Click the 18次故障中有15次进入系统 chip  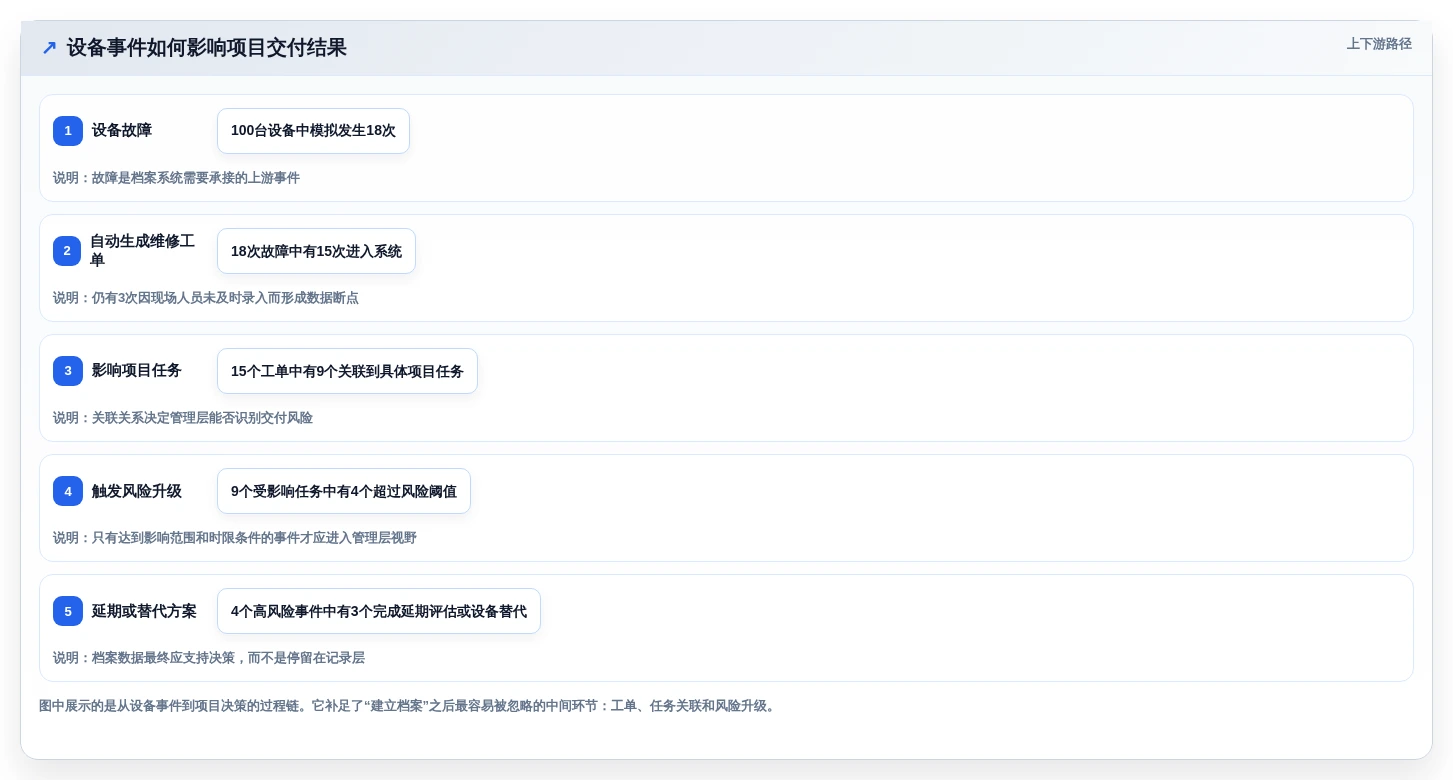coord(316,251)
